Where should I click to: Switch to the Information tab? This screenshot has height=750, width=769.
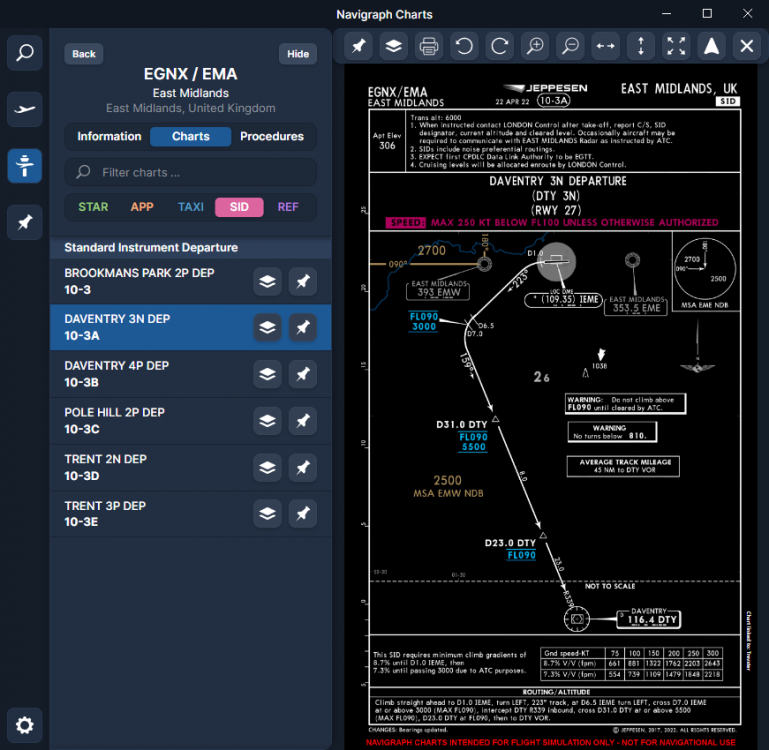109,137
